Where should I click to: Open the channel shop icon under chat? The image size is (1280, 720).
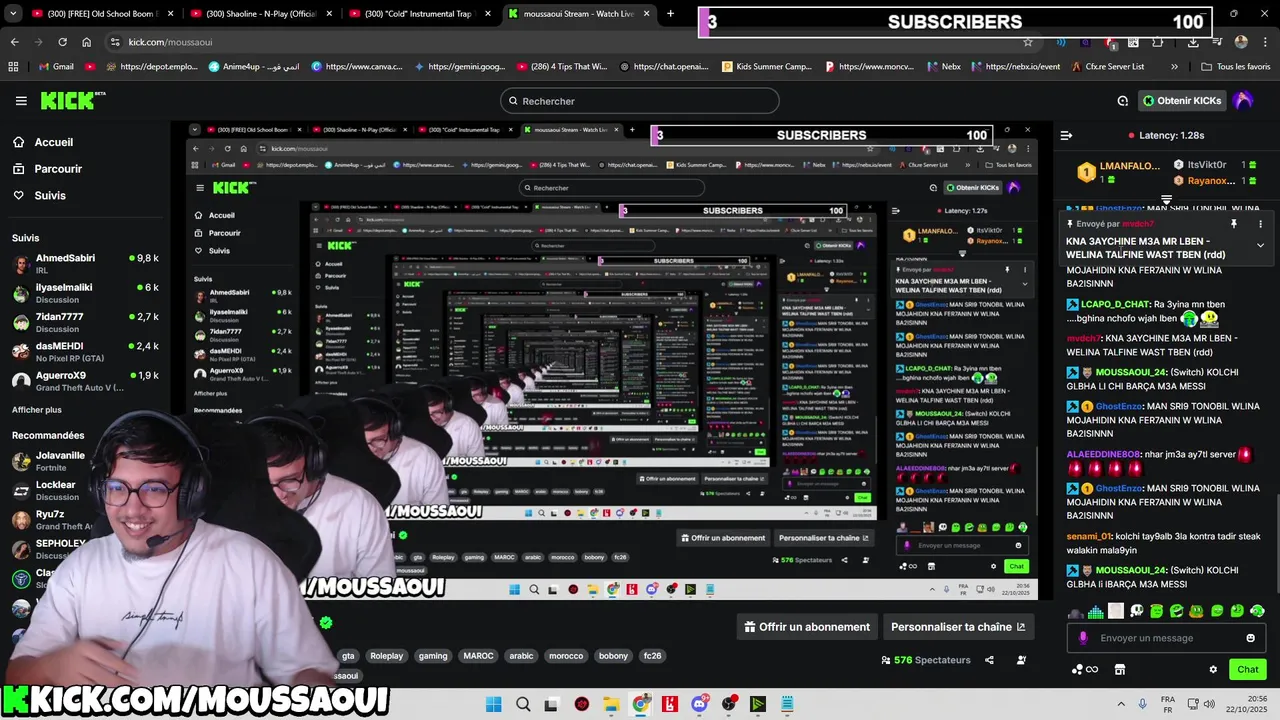1120,670
